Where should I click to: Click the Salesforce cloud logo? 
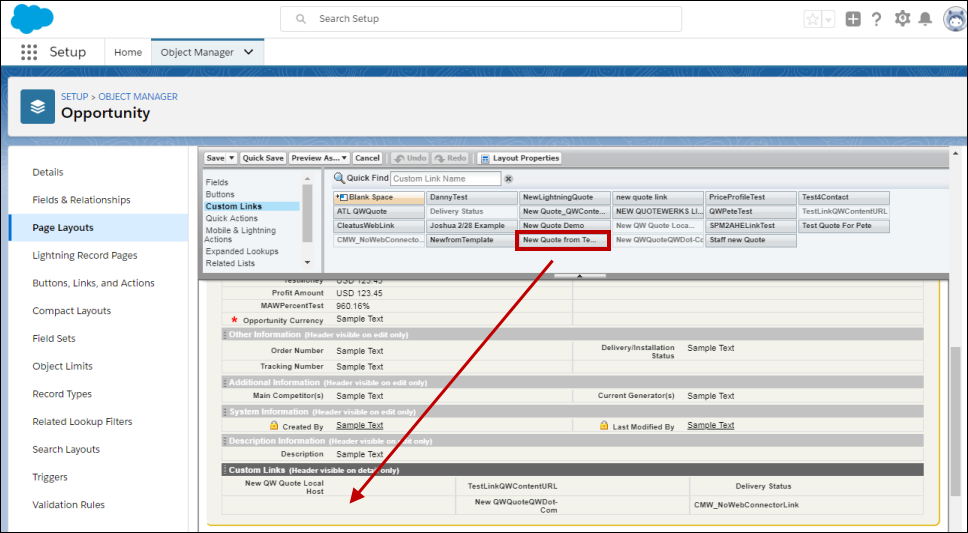[x=32, y=18]
